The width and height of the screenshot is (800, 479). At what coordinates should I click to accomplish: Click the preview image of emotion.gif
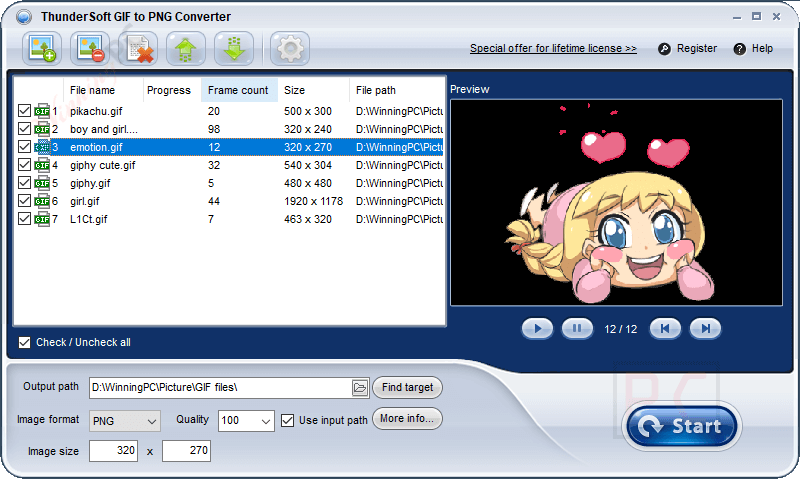(616, 203)
